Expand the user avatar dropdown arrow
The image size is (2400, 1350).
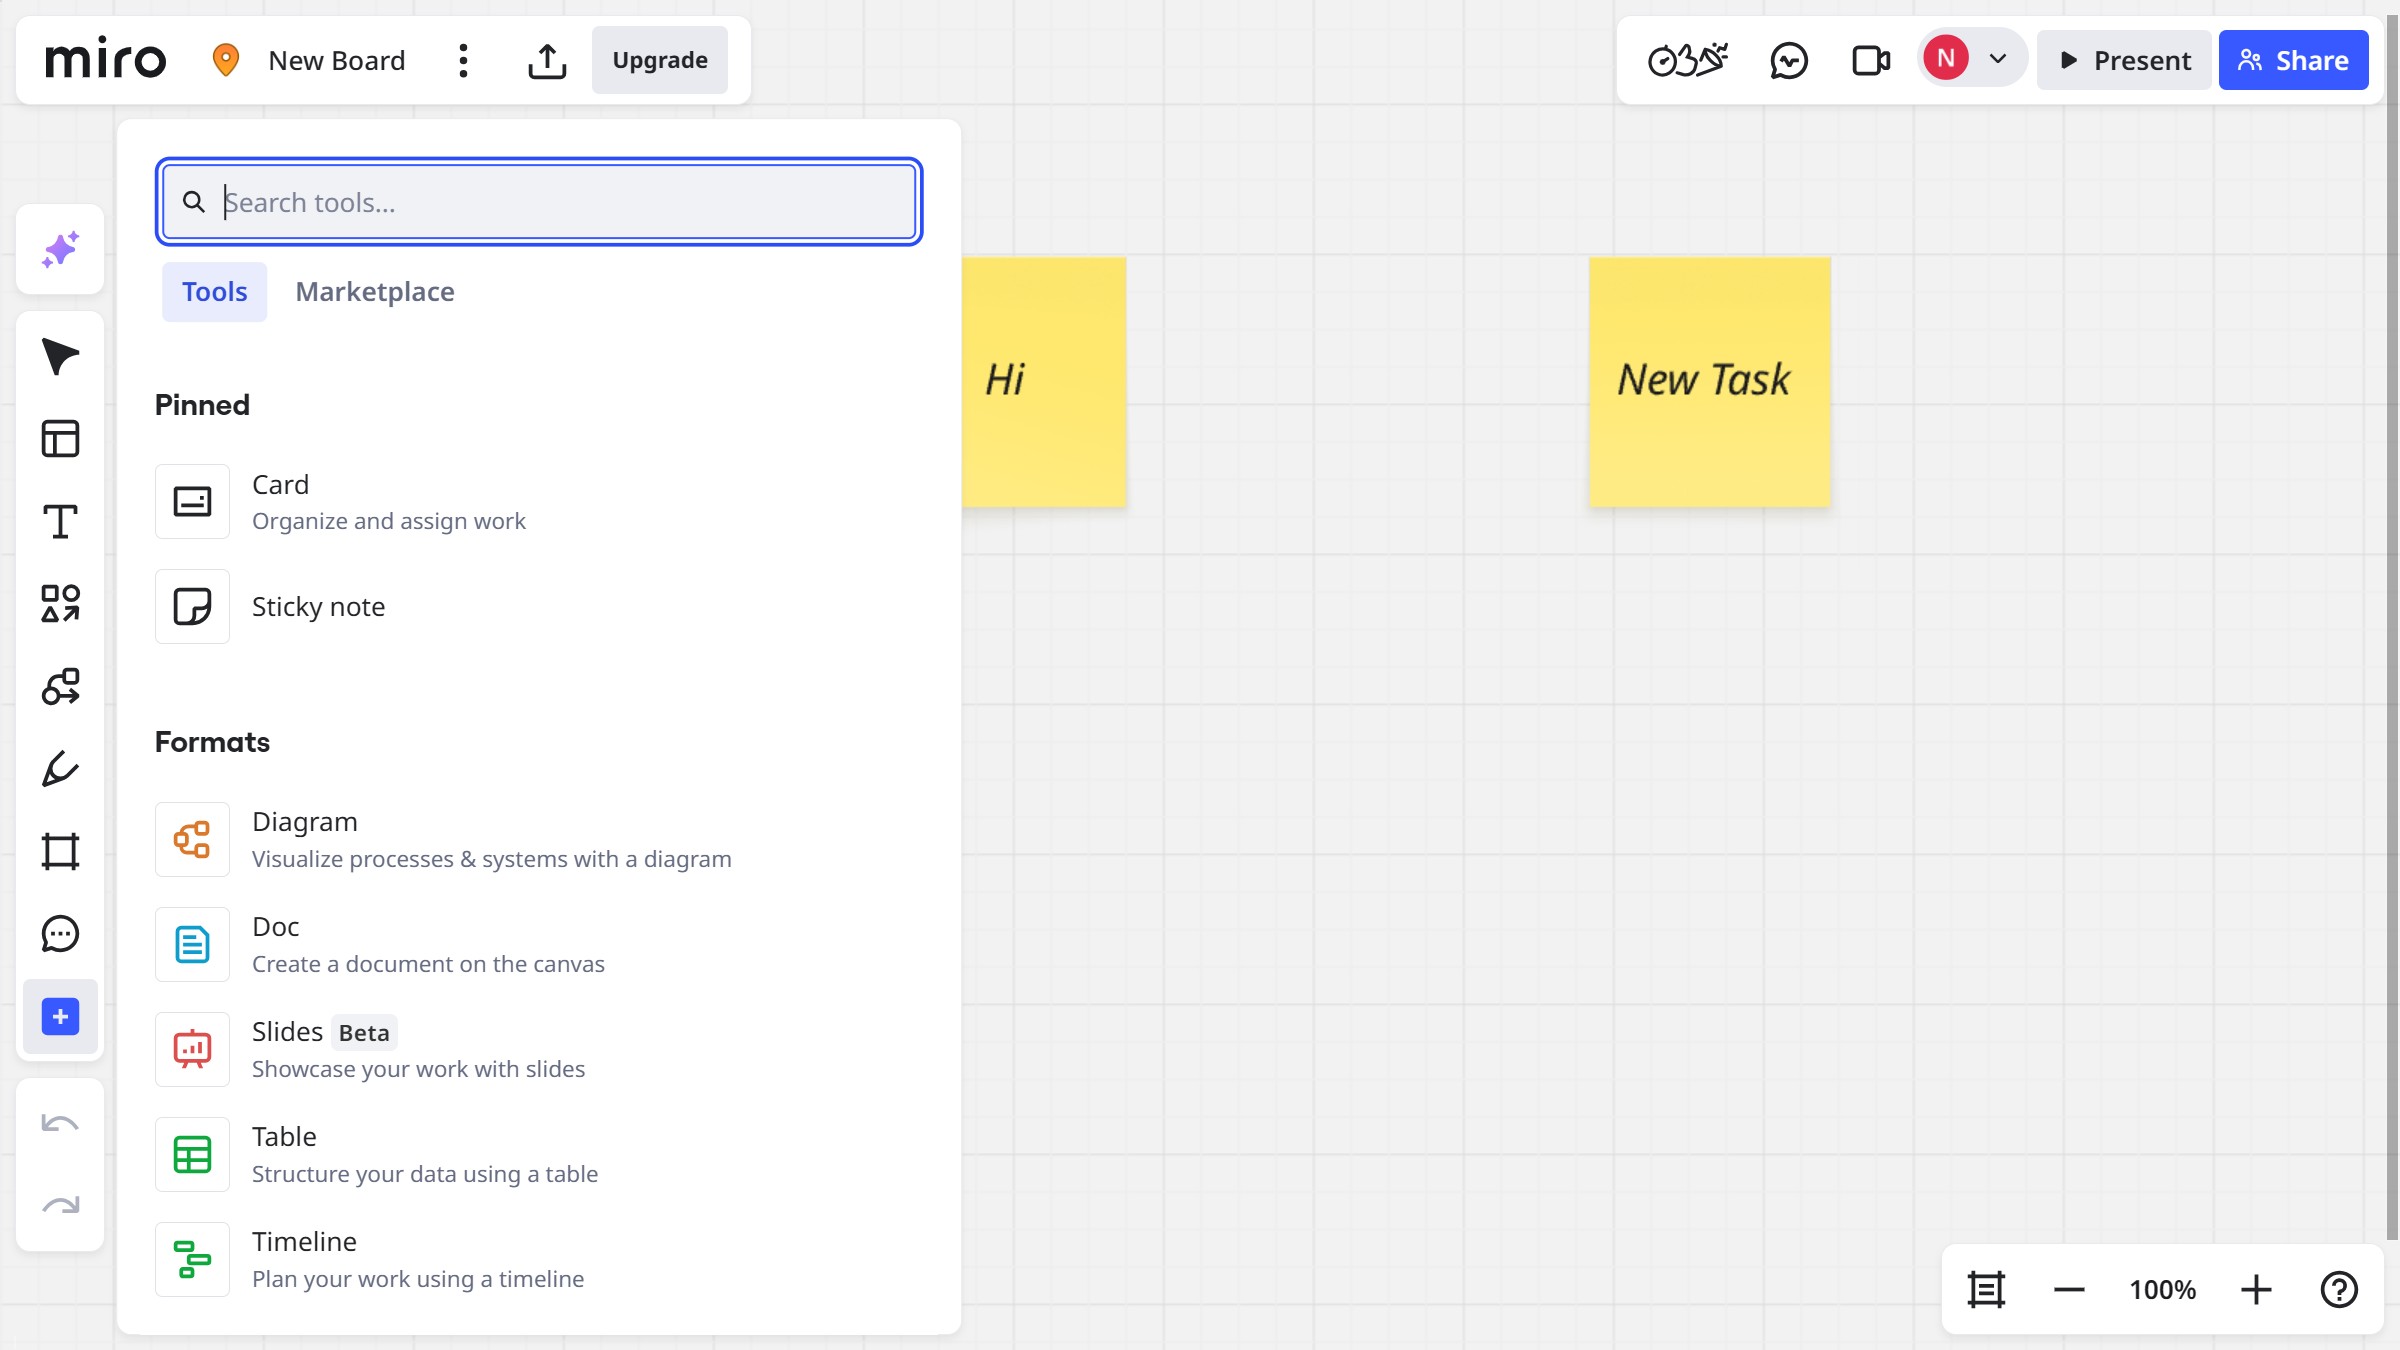tap(1998, 59)
